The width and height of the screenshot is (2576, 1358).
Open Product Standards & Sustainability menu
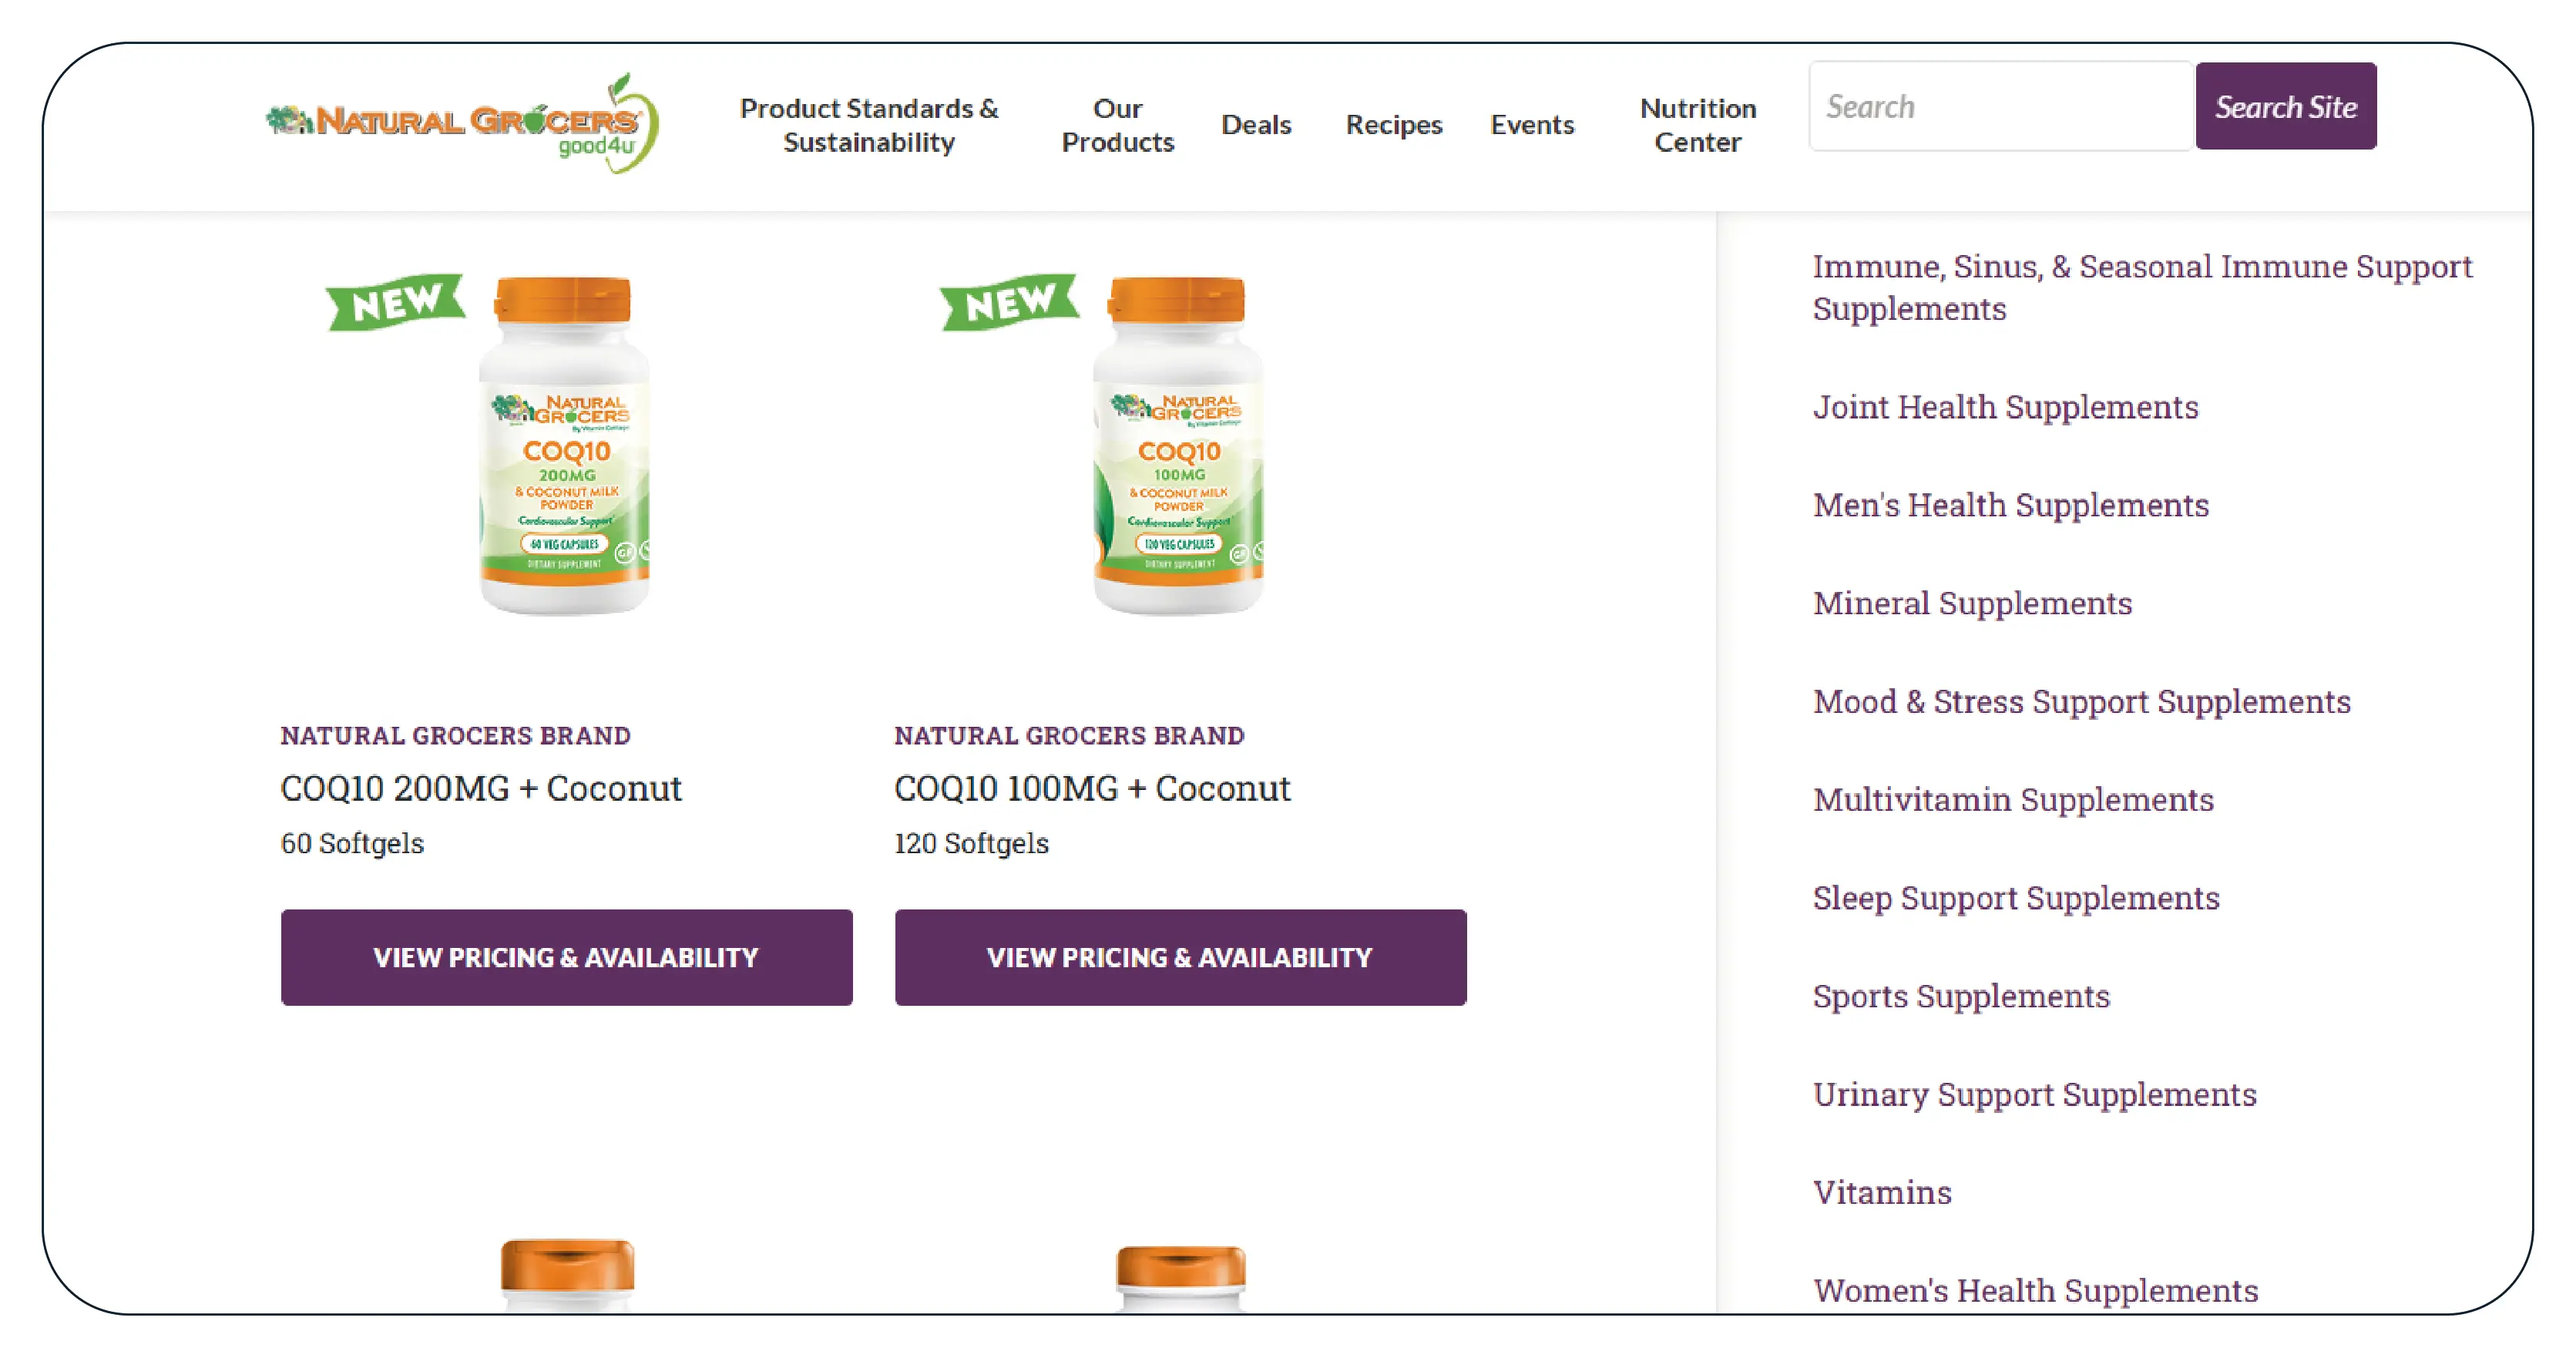(869, 125)
